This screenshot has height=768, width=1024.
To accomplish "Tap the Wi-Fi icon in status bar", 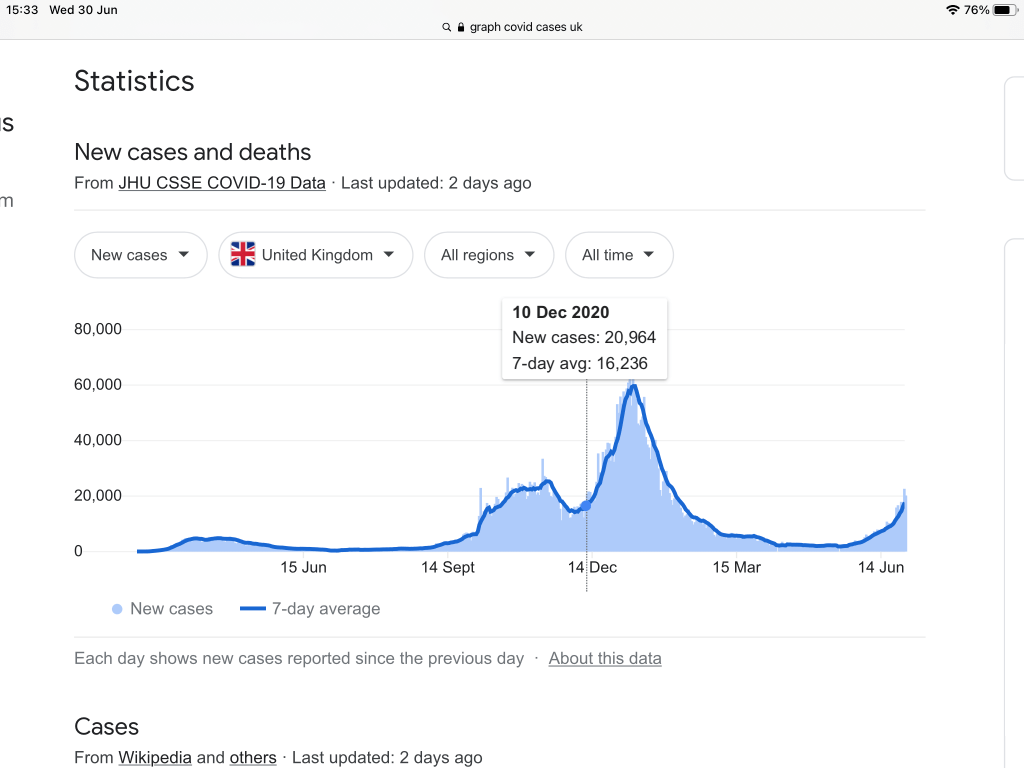I will click(951, 10).
